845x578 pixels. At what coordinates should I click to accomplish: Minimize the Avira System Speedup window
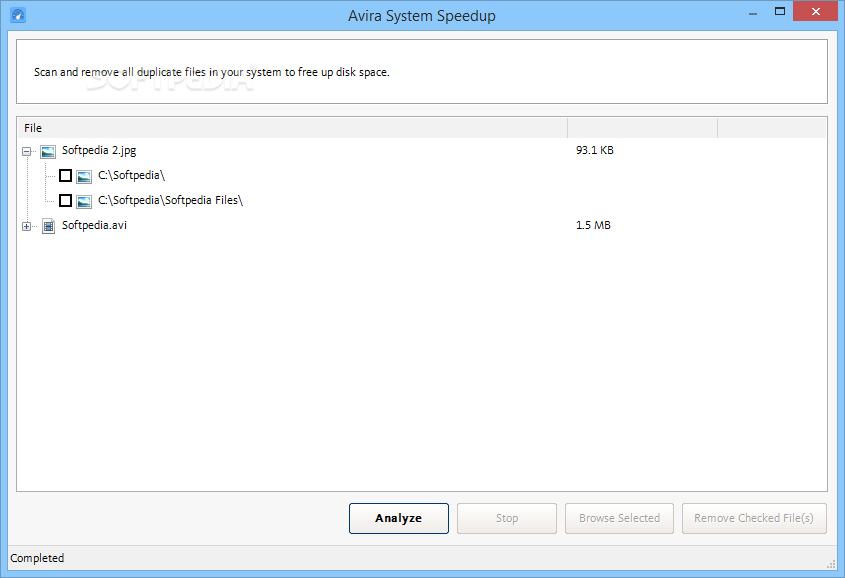coord(753,13)
